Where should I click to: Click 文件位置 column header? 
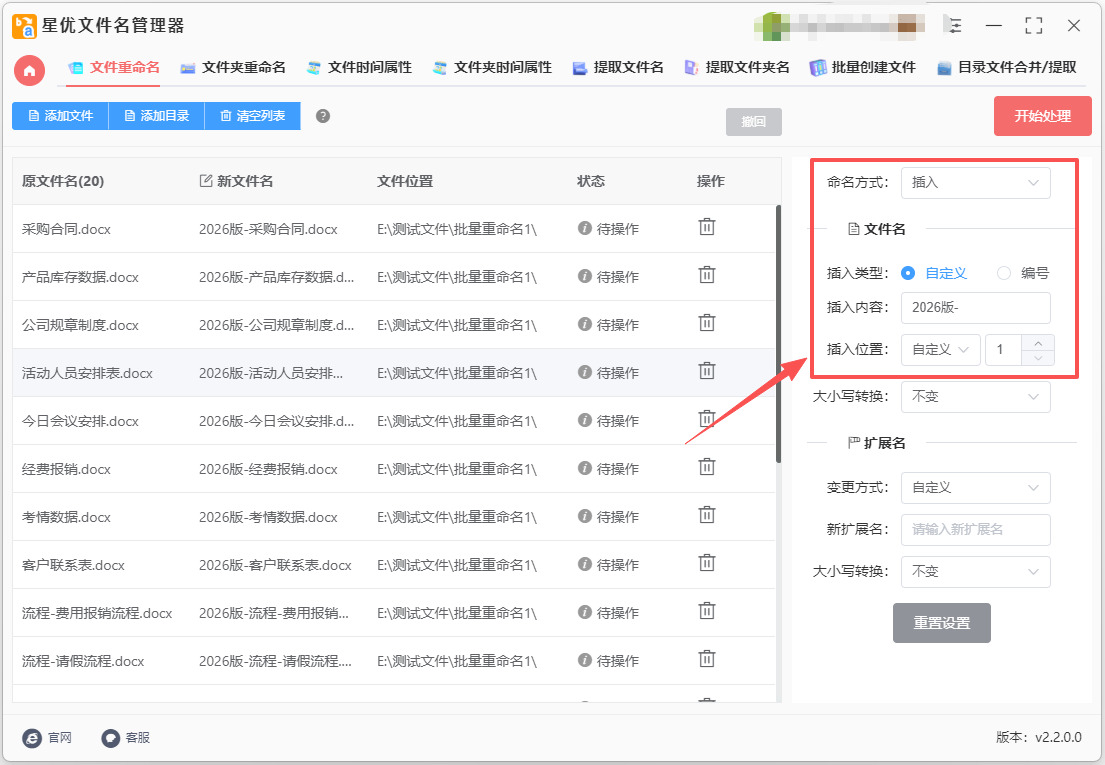point(405,181)
